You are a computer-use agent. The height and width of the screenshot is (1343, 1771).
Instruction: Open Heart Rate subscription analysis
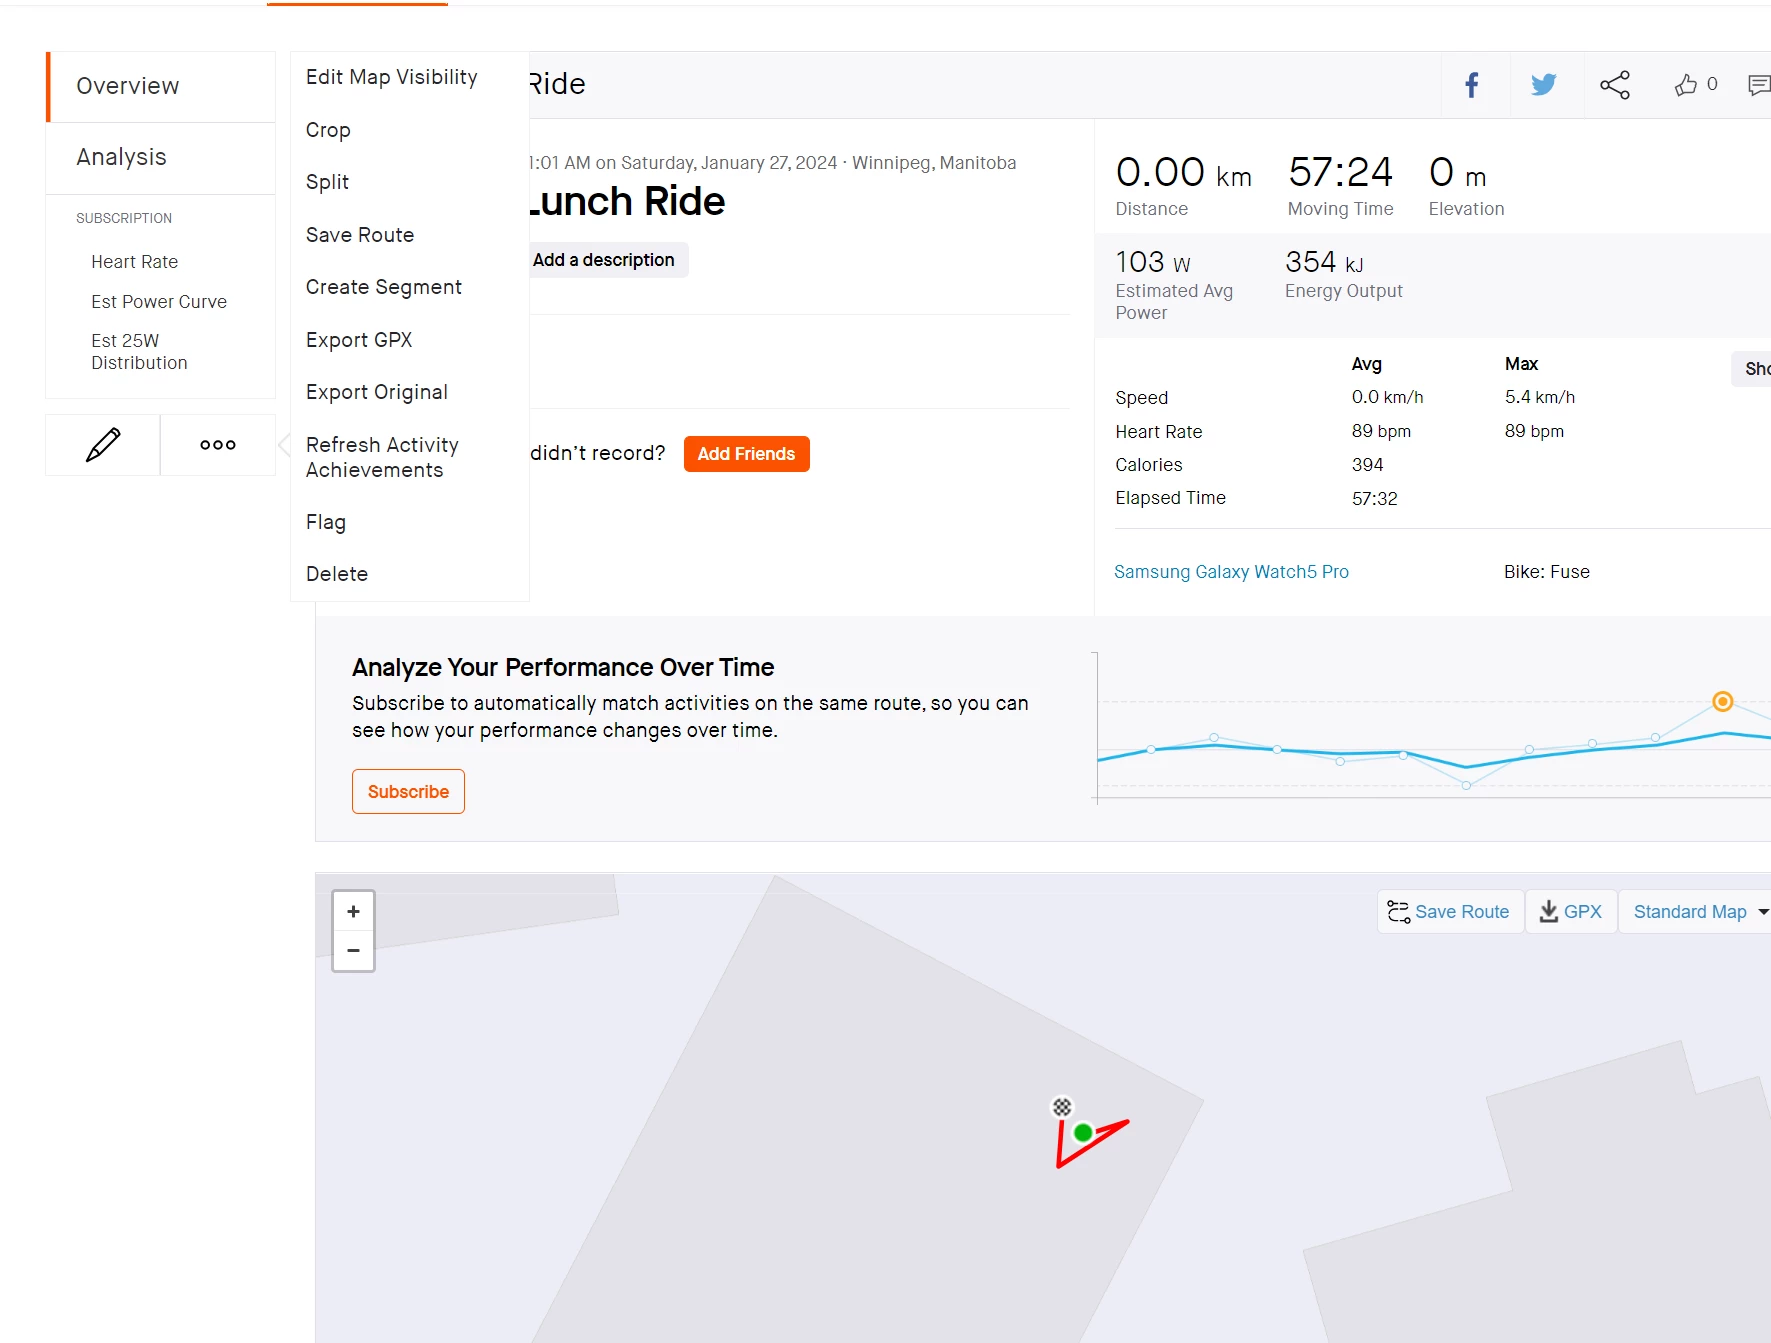[134, 262]
